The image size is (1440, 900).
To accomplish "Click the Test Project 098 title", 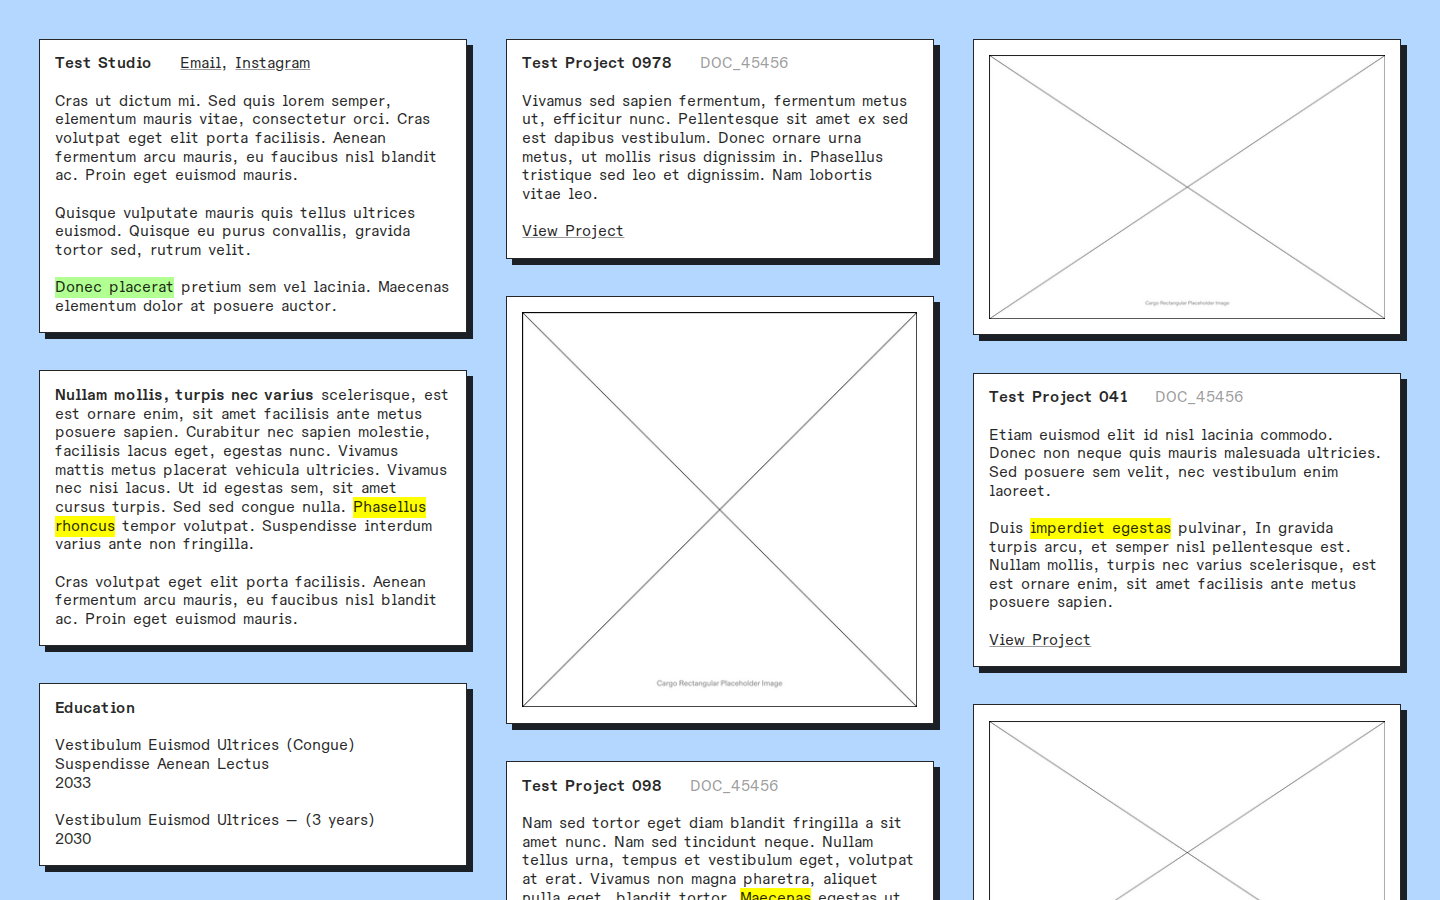I will coord(591,786).
